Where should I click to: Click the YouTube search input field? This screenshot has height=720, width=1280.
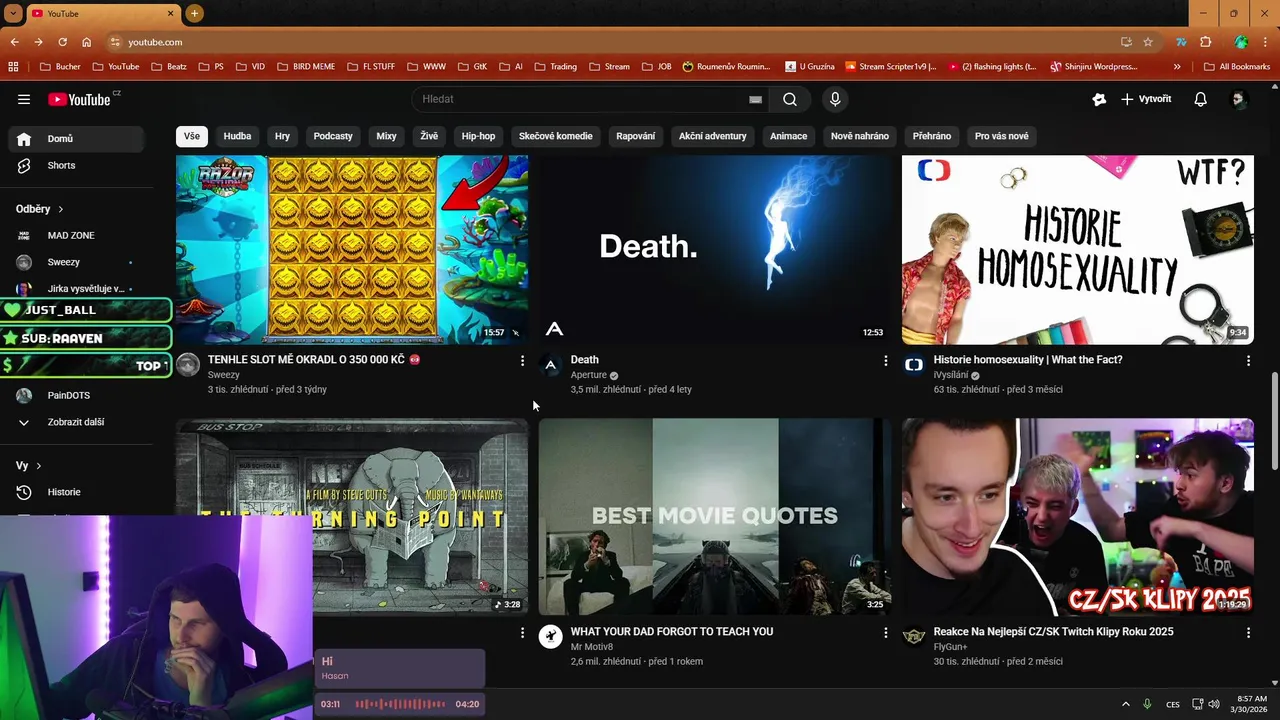(582, 99)
